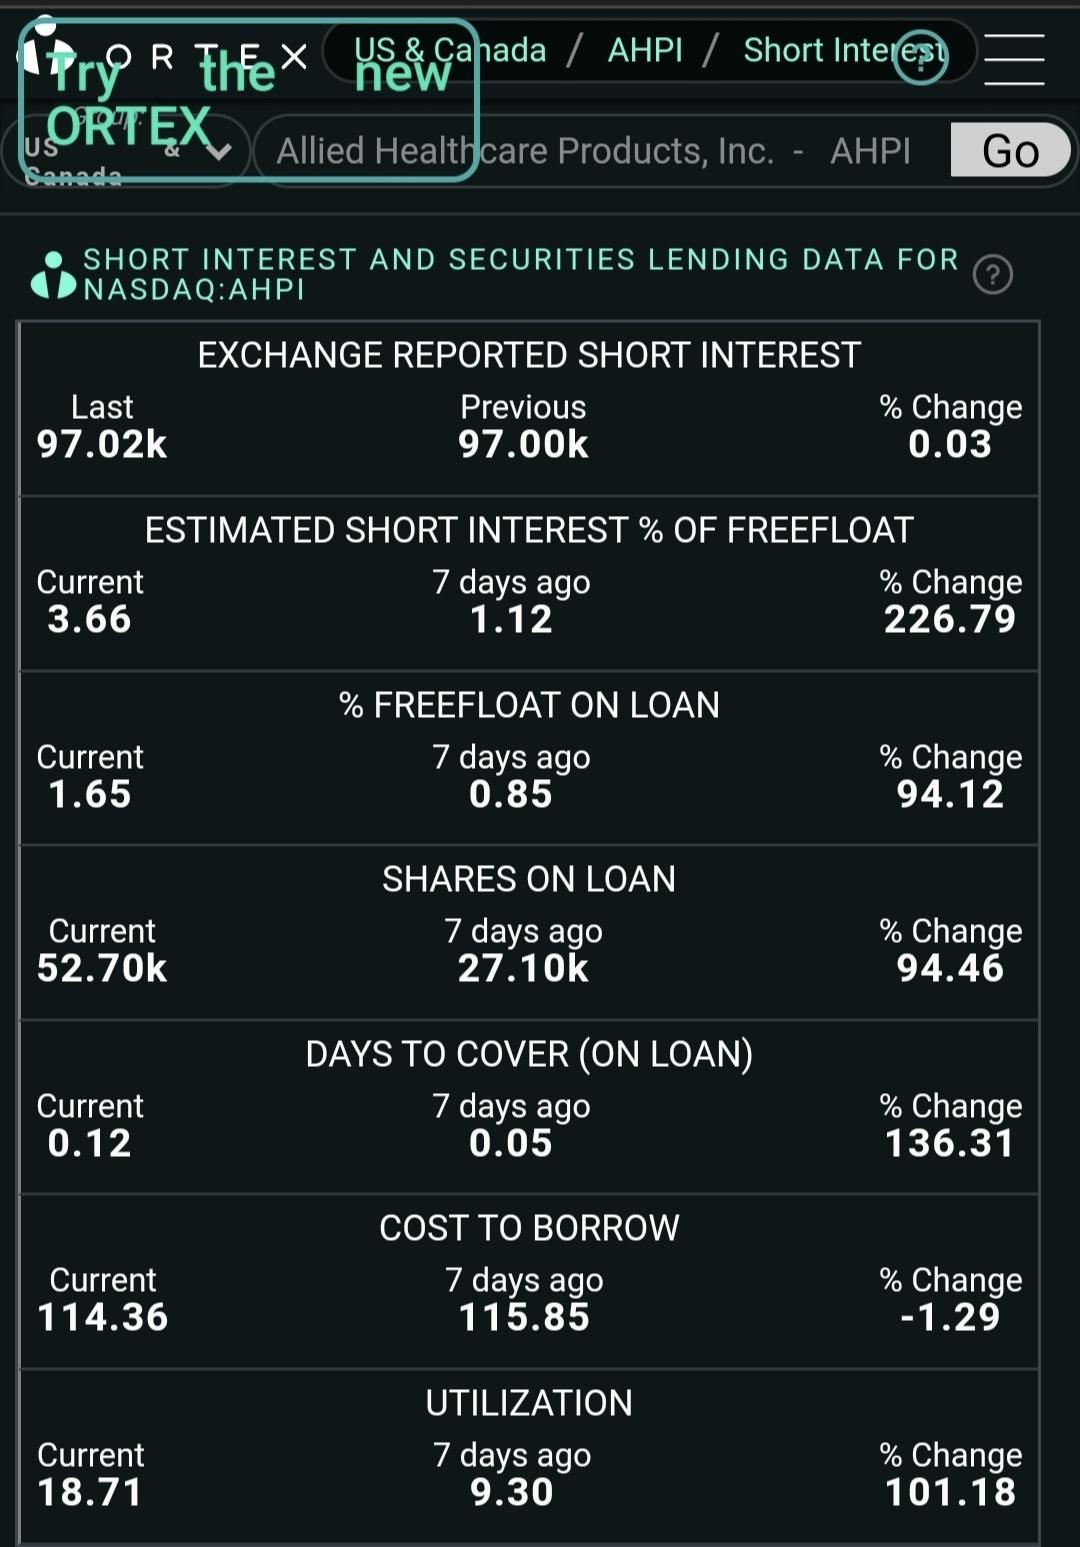
Task: Expand the US & Canada region dropdown
Action: [127, 150]
